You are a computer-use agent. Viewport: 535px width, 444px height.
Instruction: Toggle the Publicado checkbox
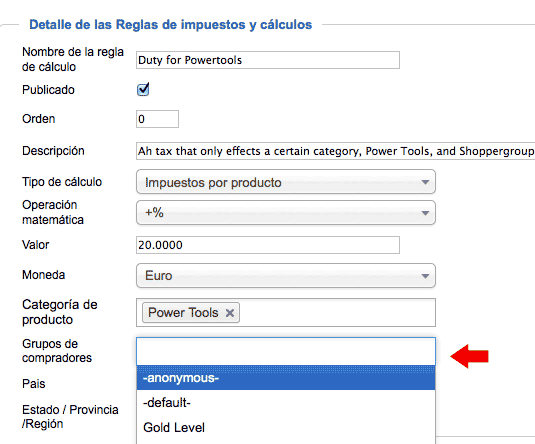[x=143, y=90]
